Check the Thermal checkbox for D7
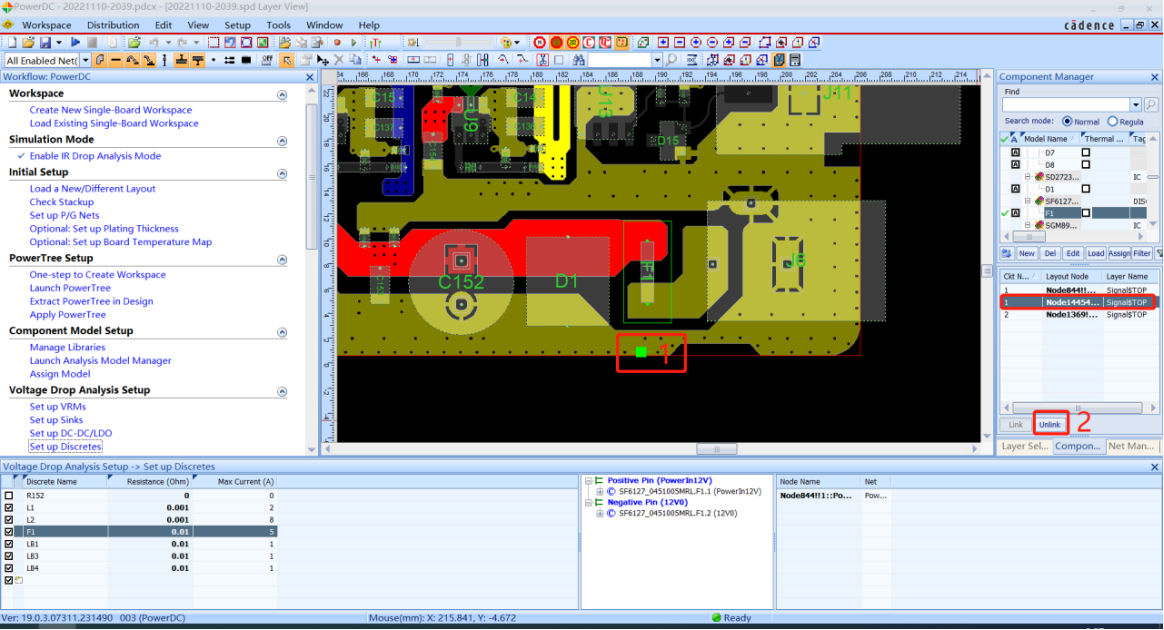 (1085, 153)
